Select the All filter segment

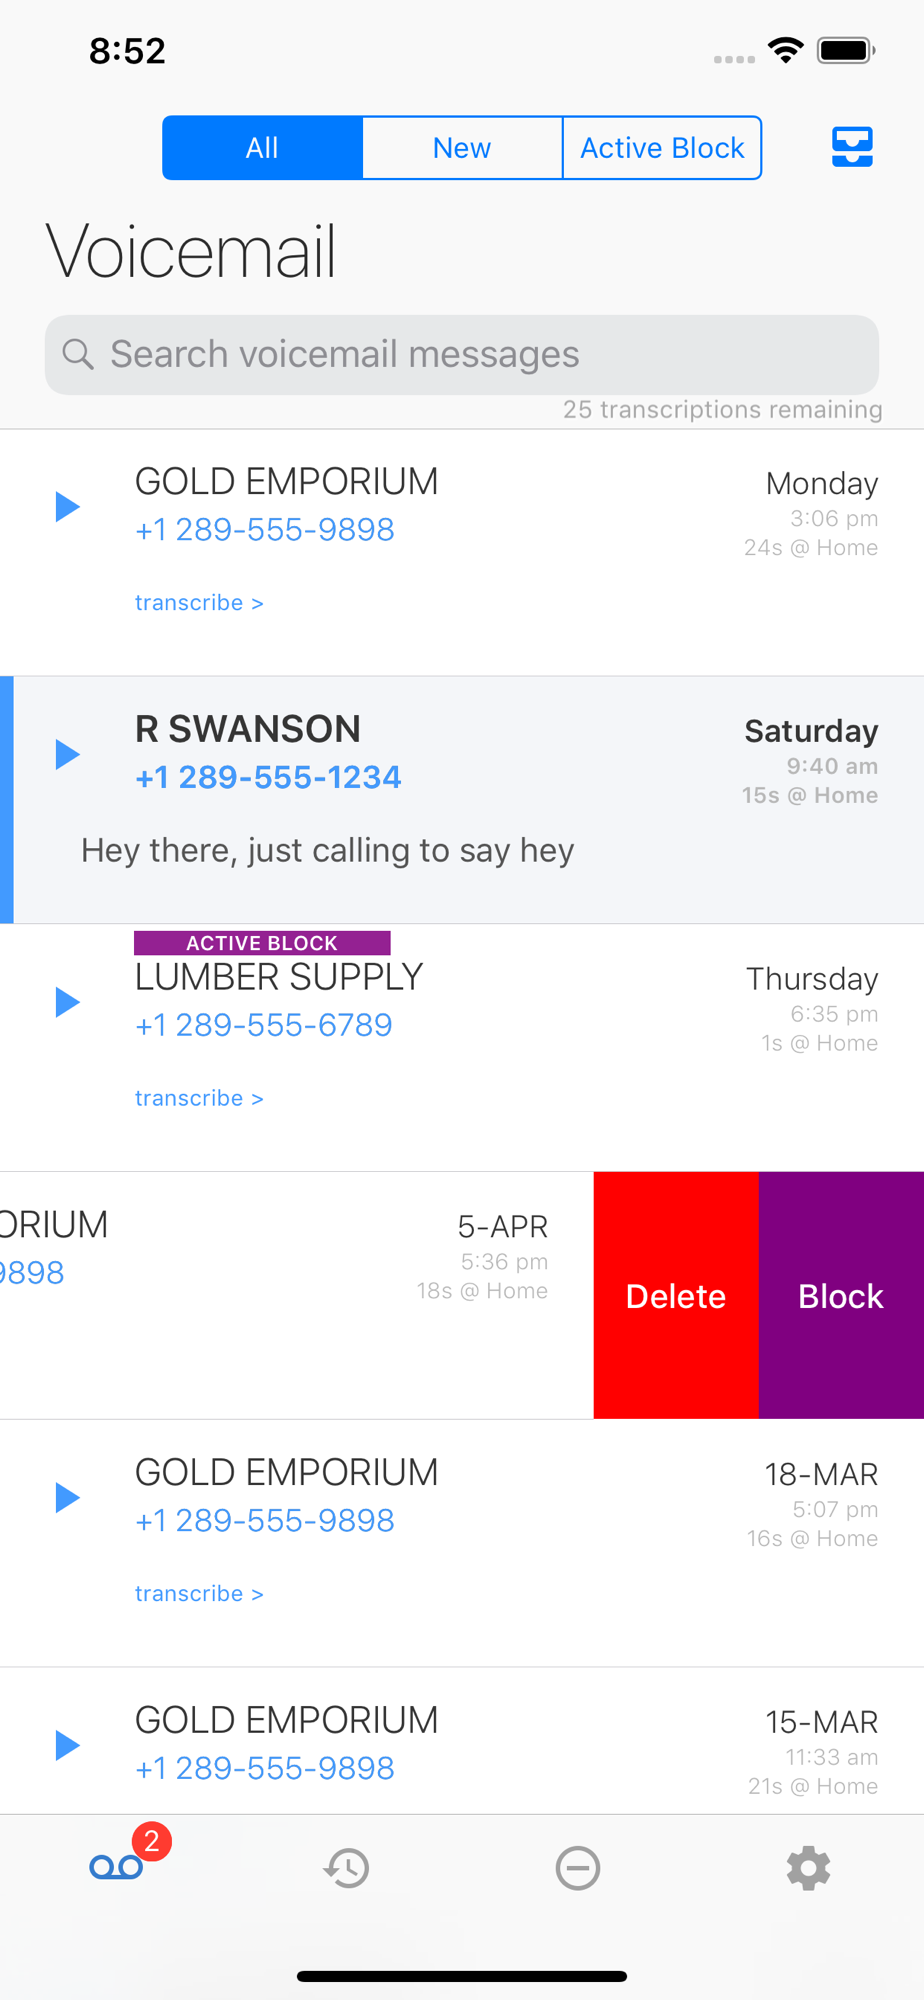[262, 148]
